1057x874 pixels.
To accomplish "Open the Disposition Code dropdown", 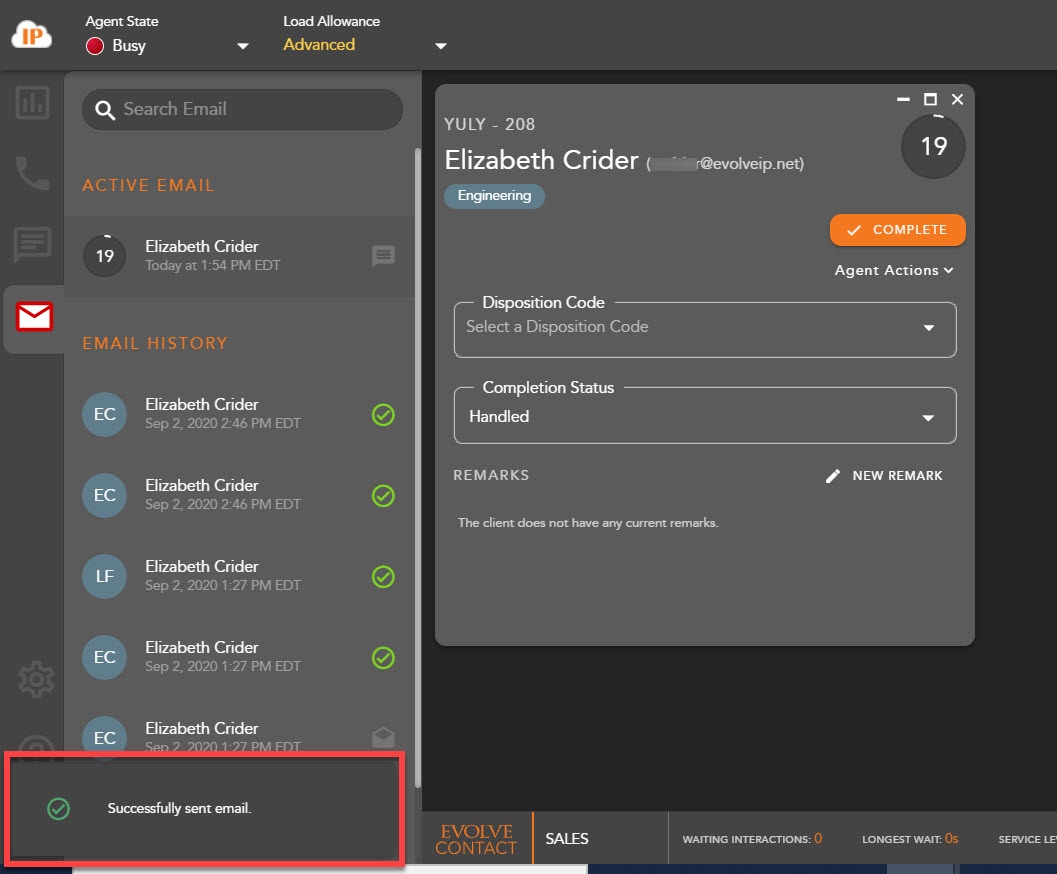I will click(928, 328).
